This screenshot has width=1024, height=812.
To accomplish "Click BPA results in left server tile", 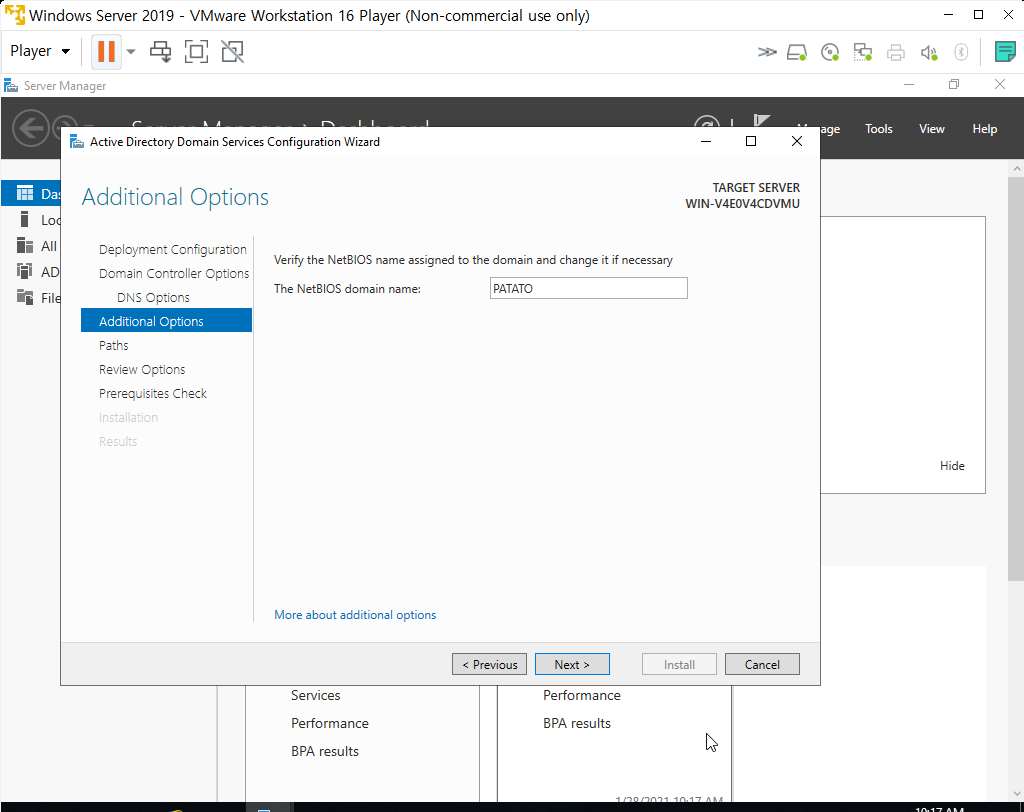I will pyautogui.click(x=325, y=751).
